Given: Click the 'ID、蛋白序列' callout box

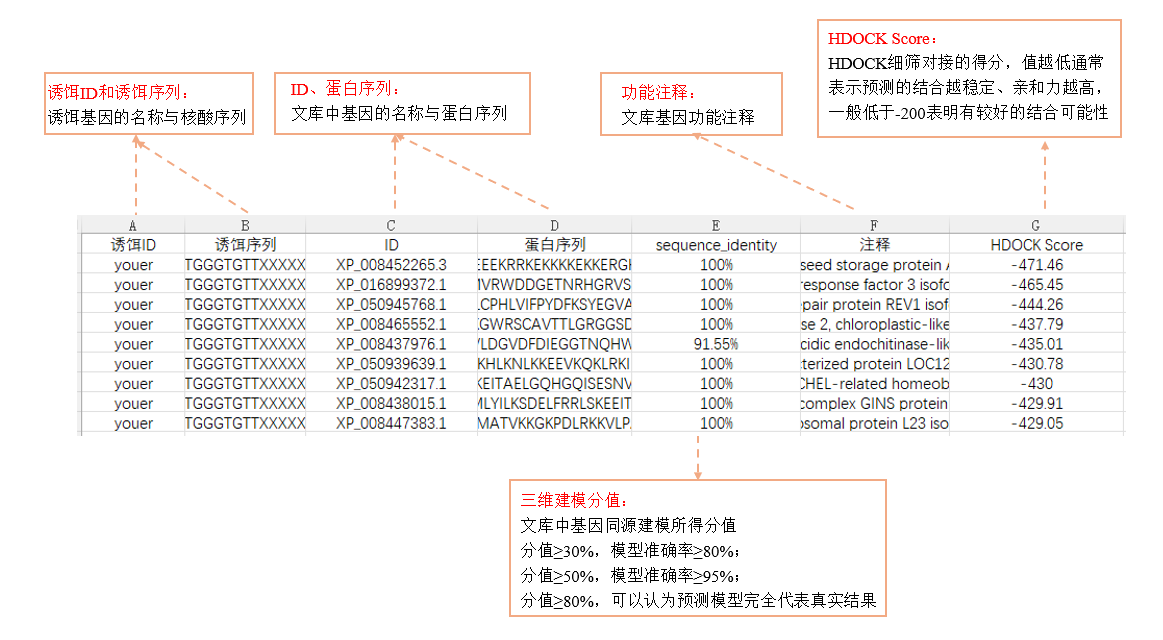Looking at the screenshot, I should (401, 102).
